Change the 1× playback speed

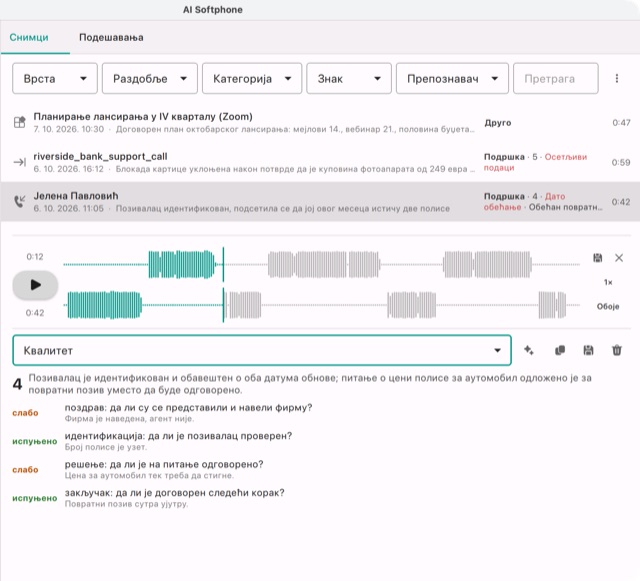608,282
